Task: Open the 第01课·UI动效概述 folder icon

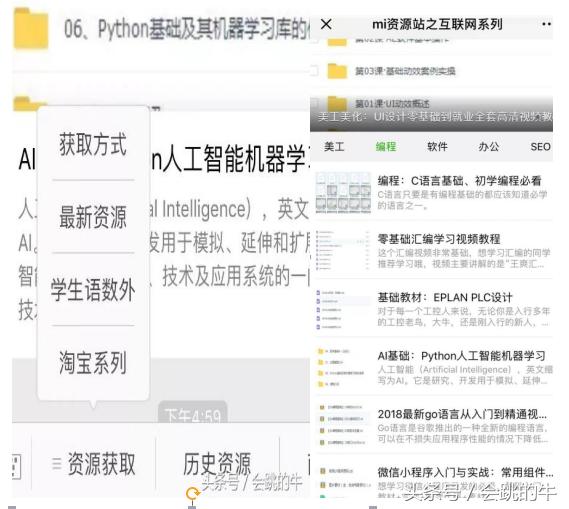Action: [337, 104]
